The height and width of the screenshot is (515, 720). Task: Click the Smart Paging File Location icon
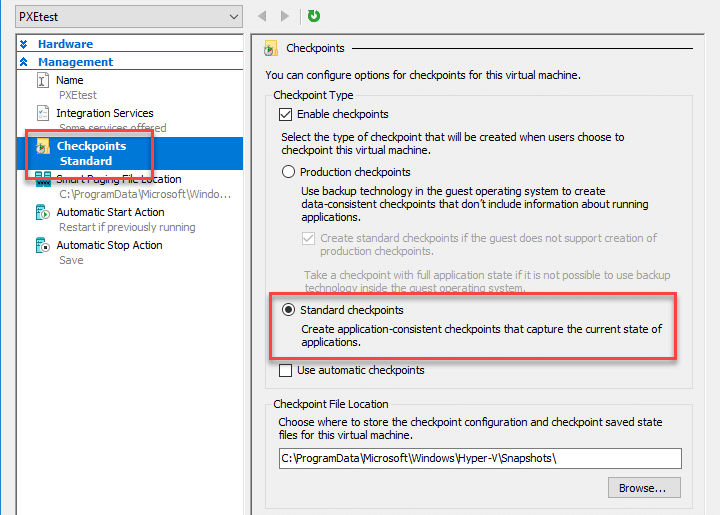pos(43,179)
